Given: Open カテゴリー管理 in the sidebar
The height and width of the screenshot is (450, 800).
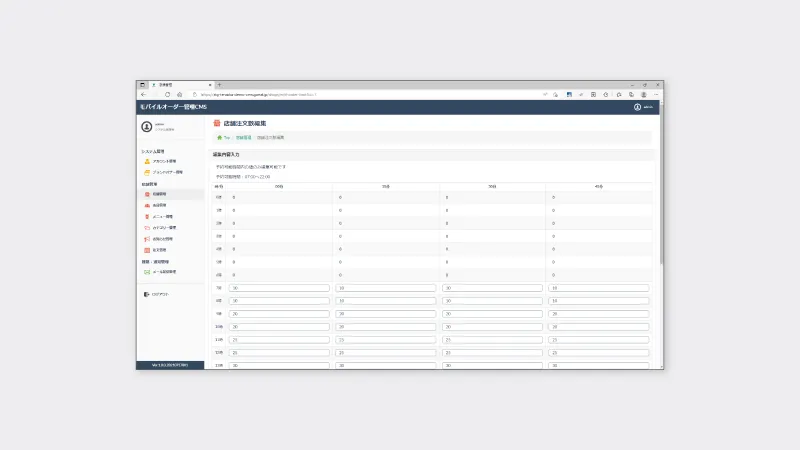Looking at the screenshot, I should click(163, 228).
